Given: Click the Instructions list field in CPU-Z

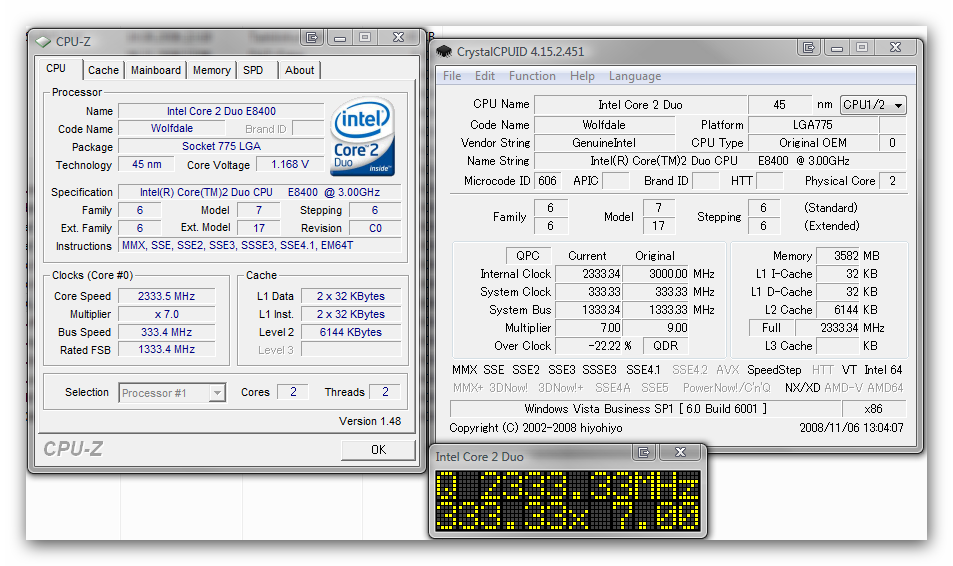Looking at the screenshot, I should click(x=260, y=246).
